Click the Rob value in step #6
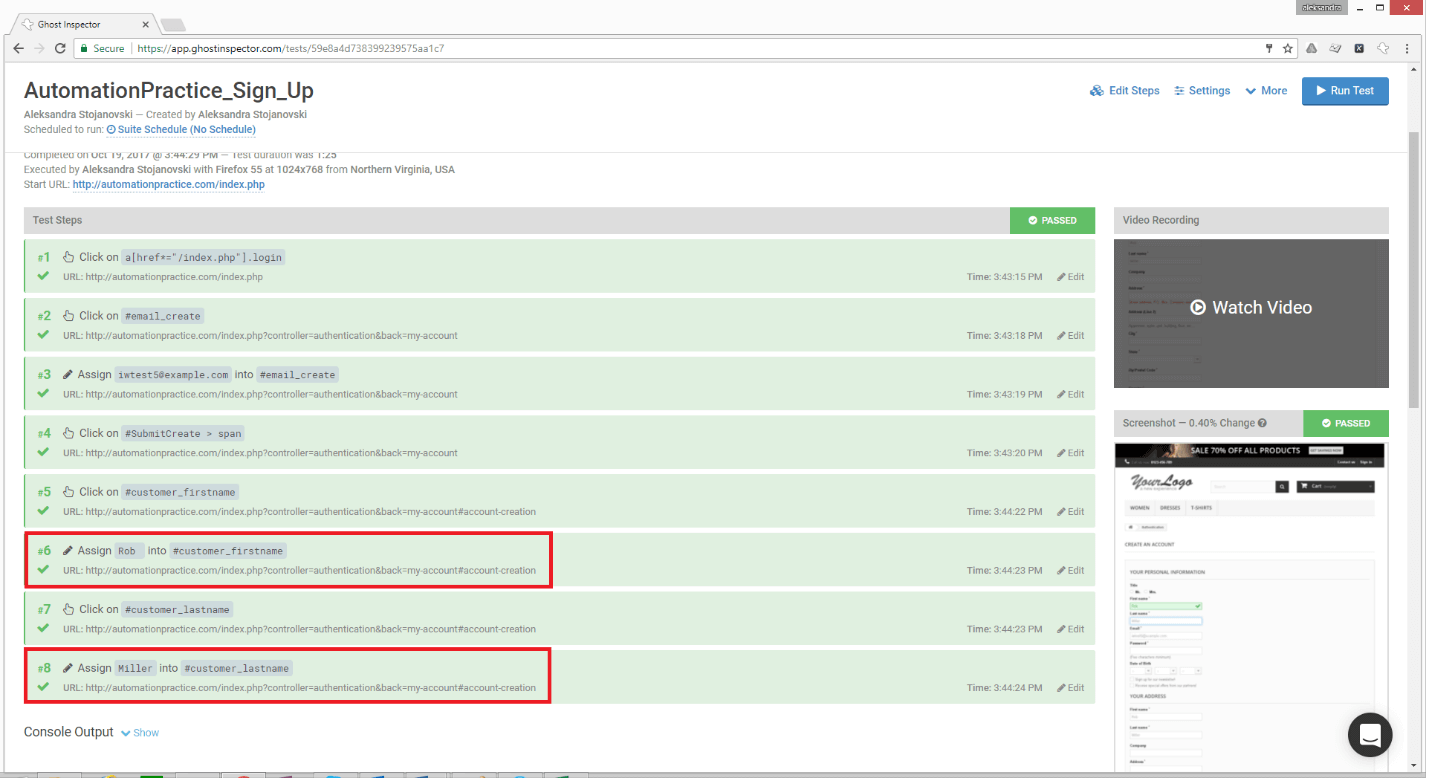 [129, 551]
